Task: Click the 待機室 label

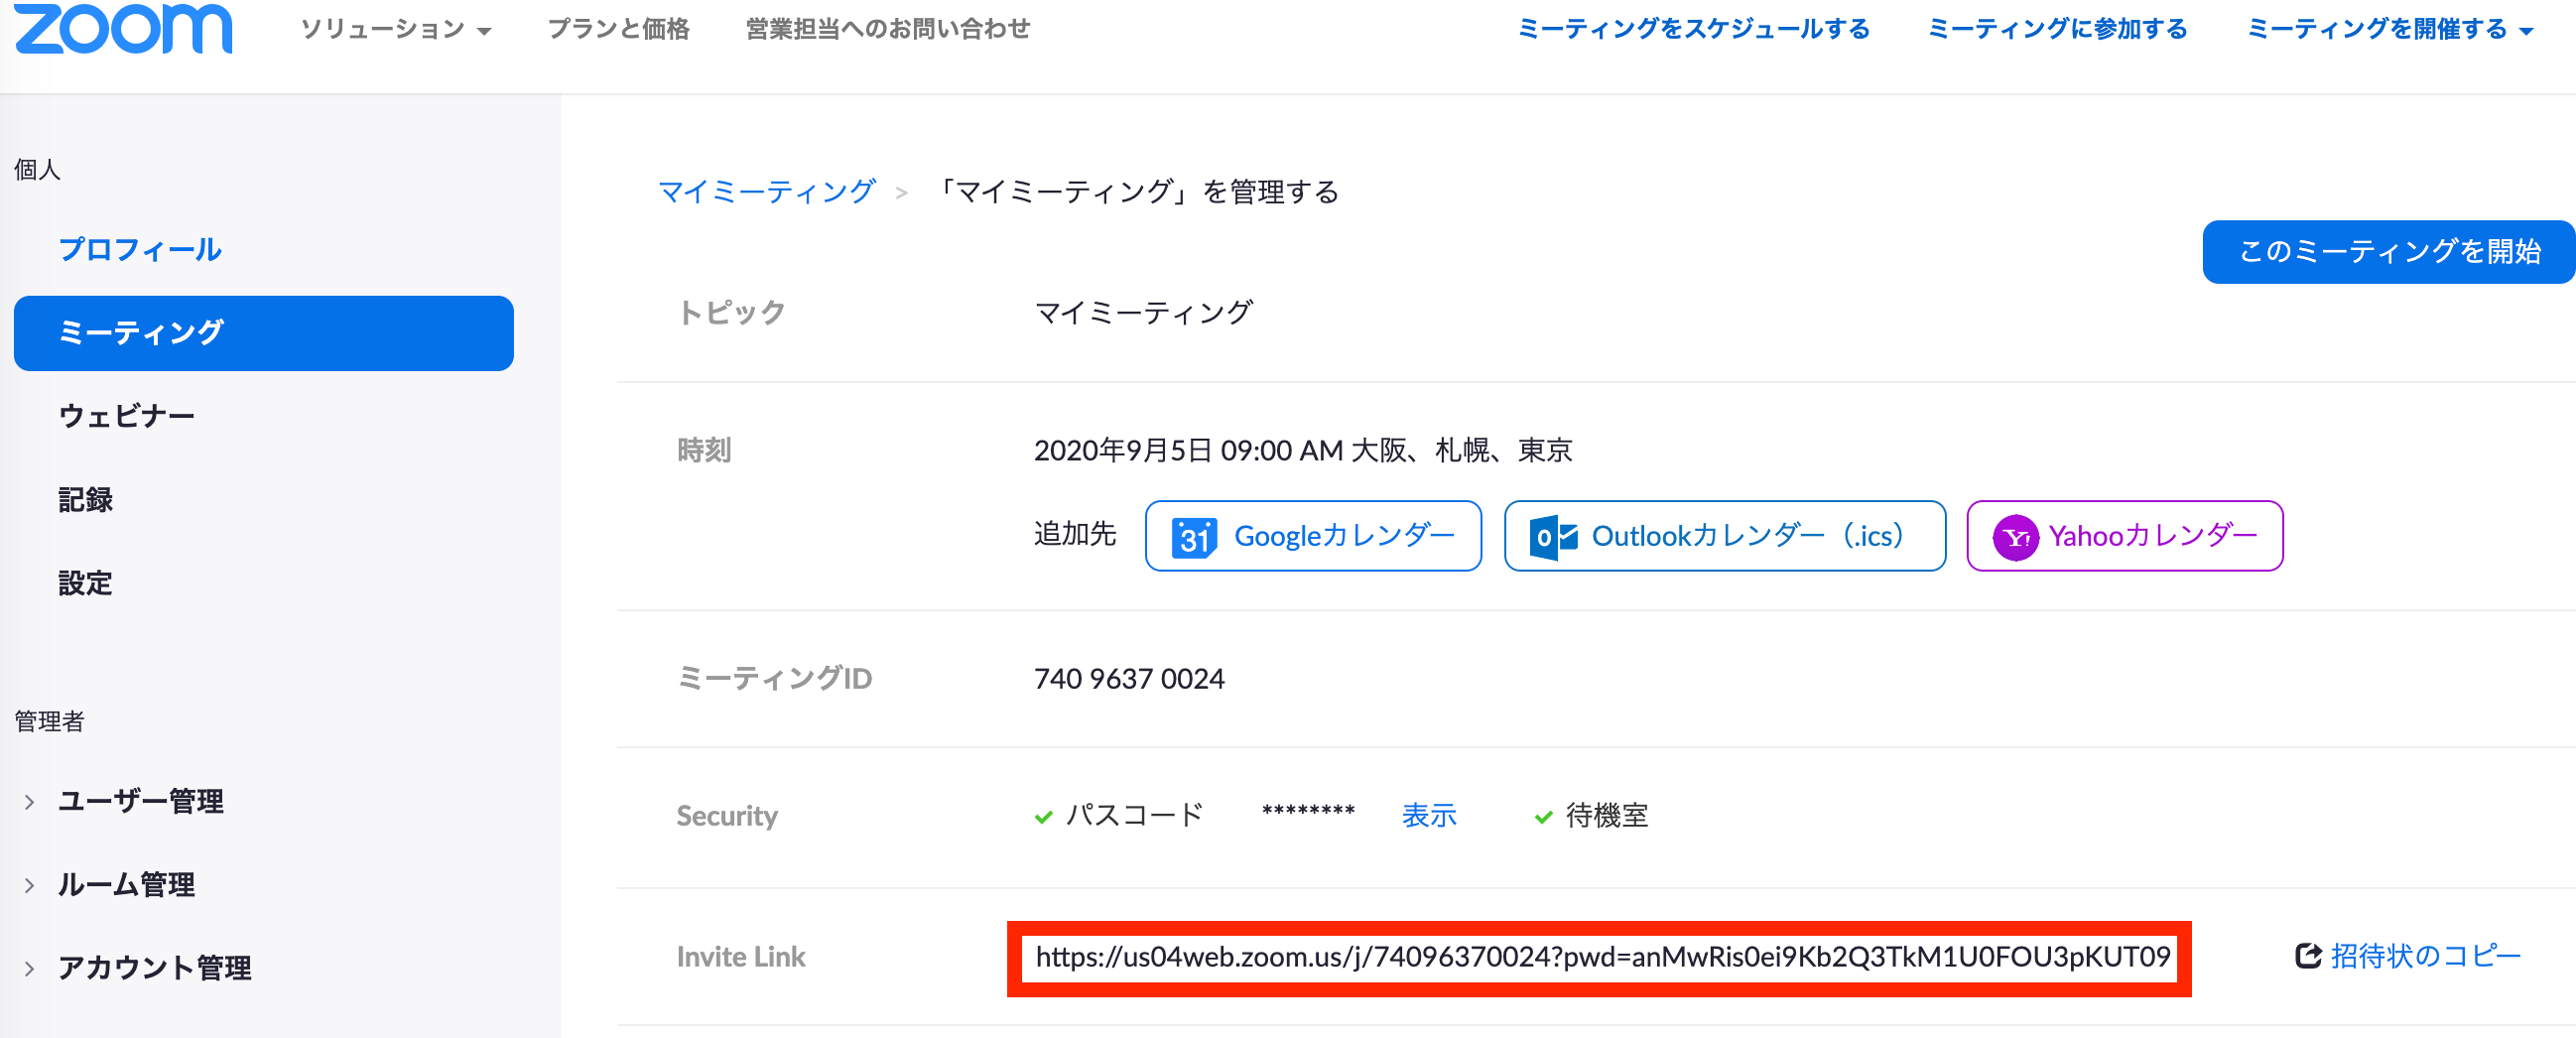Action: pyautogui.click(x=1607, y=815)
